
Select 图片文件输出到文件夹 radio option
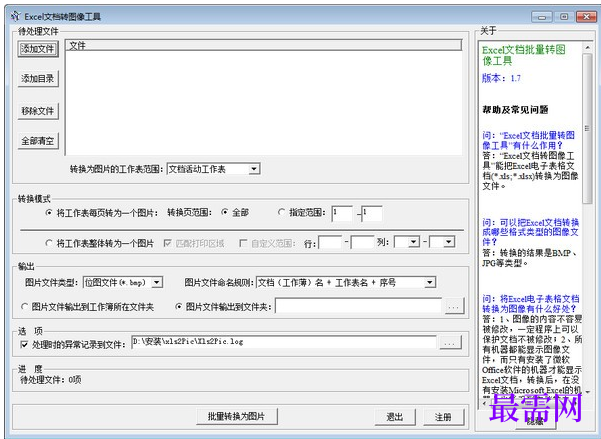179,307
